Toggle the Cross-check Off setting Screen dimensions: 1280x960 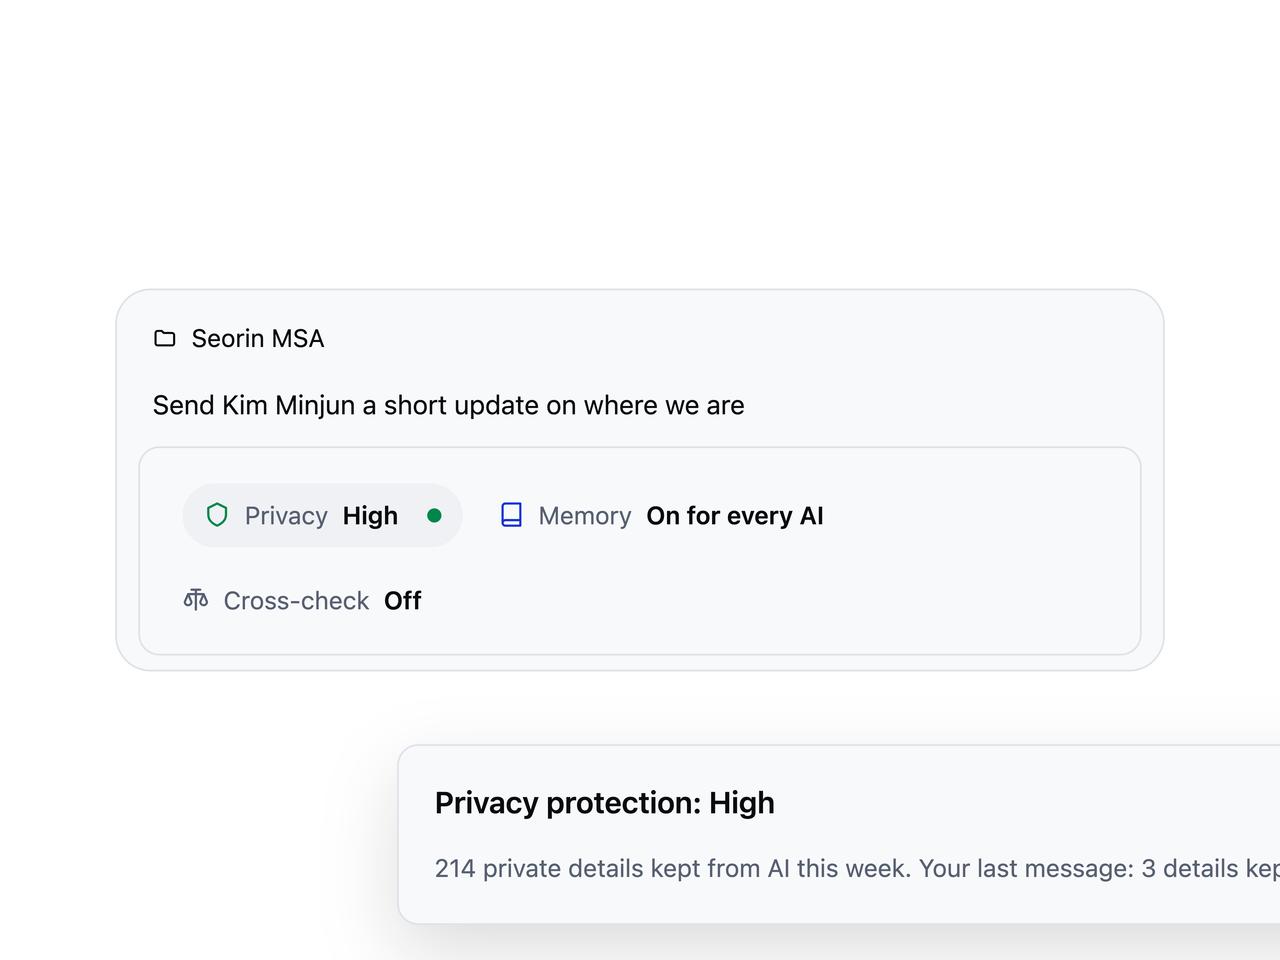coord(302,600)
